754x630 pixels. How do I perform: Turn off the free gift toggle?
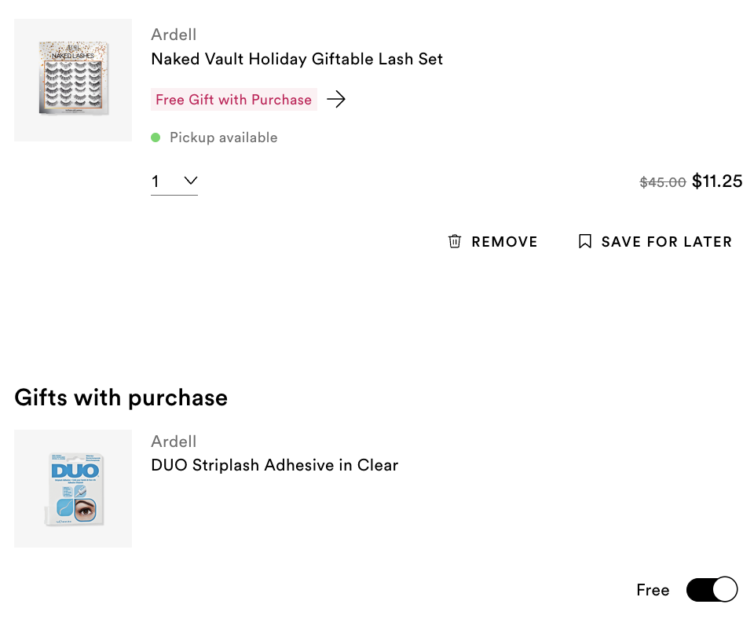[x=711, y=590]
